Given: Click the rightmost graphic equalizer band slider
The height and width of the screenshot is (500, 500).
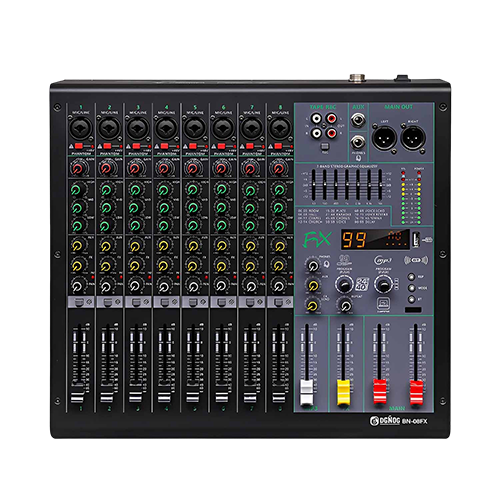Looking at the screenshot, I should tap(380, 185).
